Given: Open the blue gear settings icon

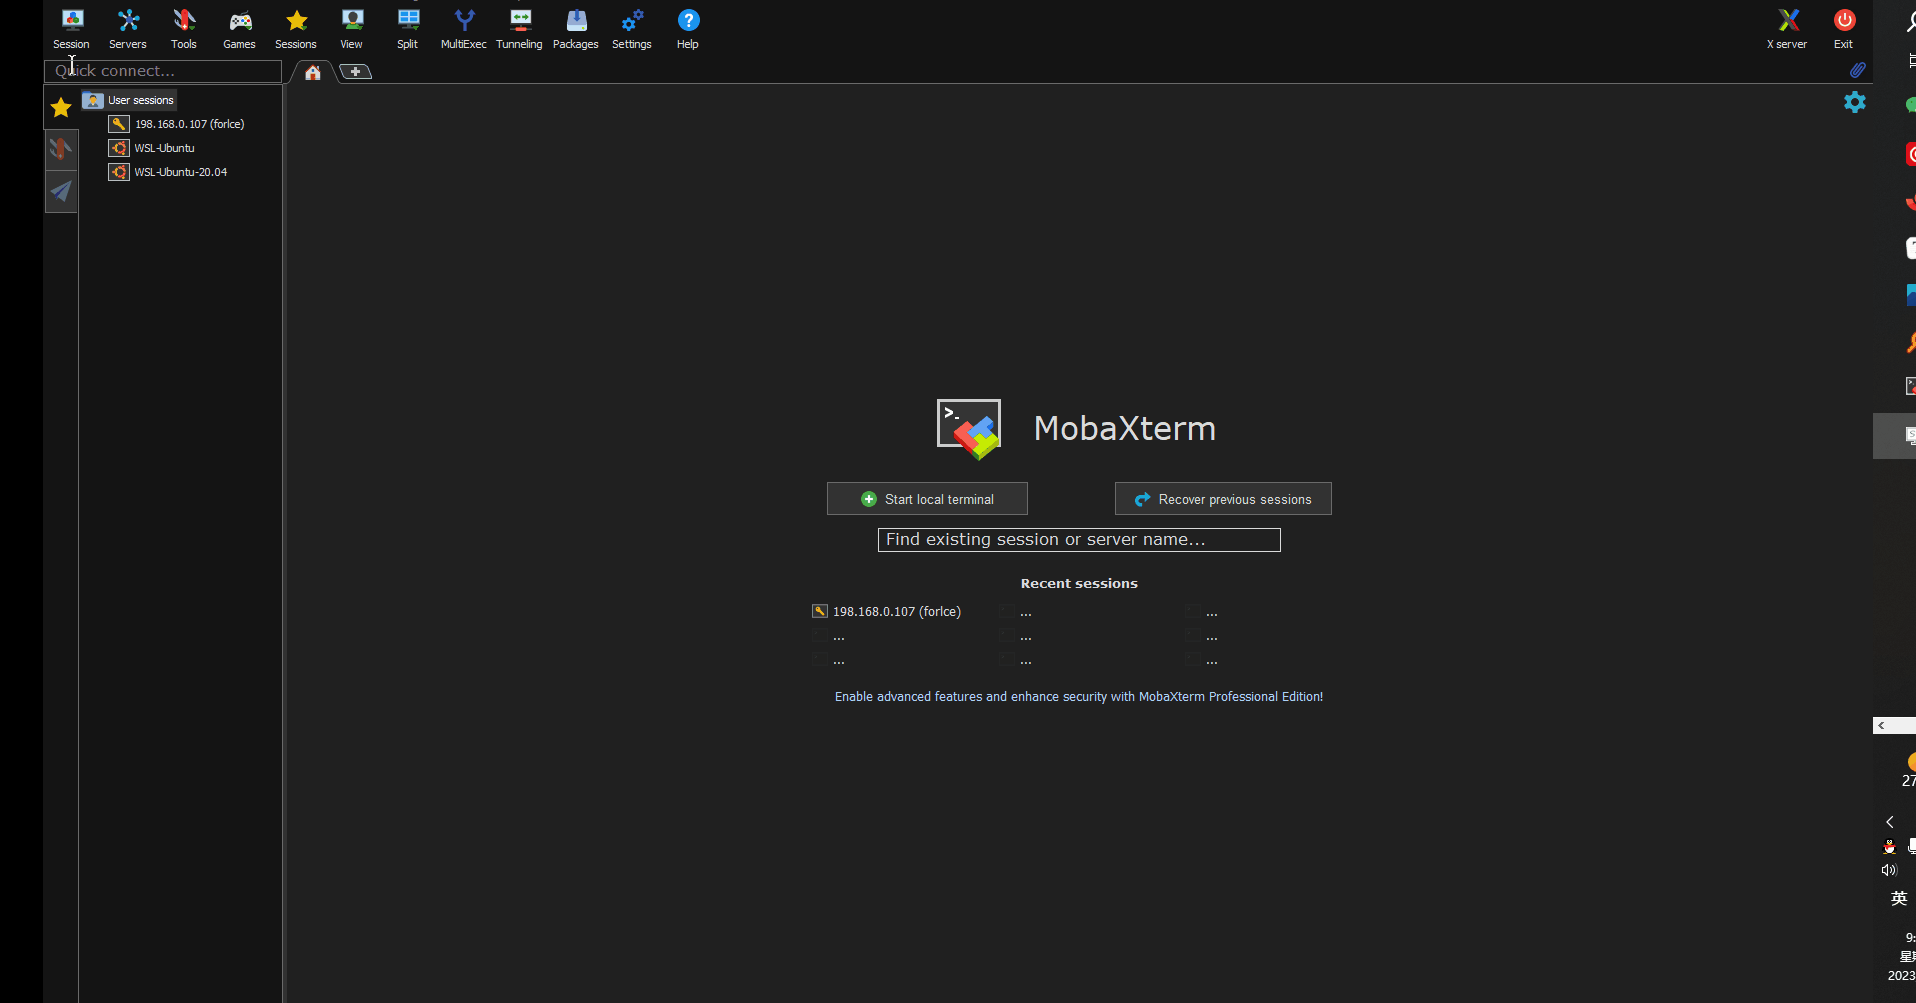Looking at the screenshot, I should (x=1855, y=102).
